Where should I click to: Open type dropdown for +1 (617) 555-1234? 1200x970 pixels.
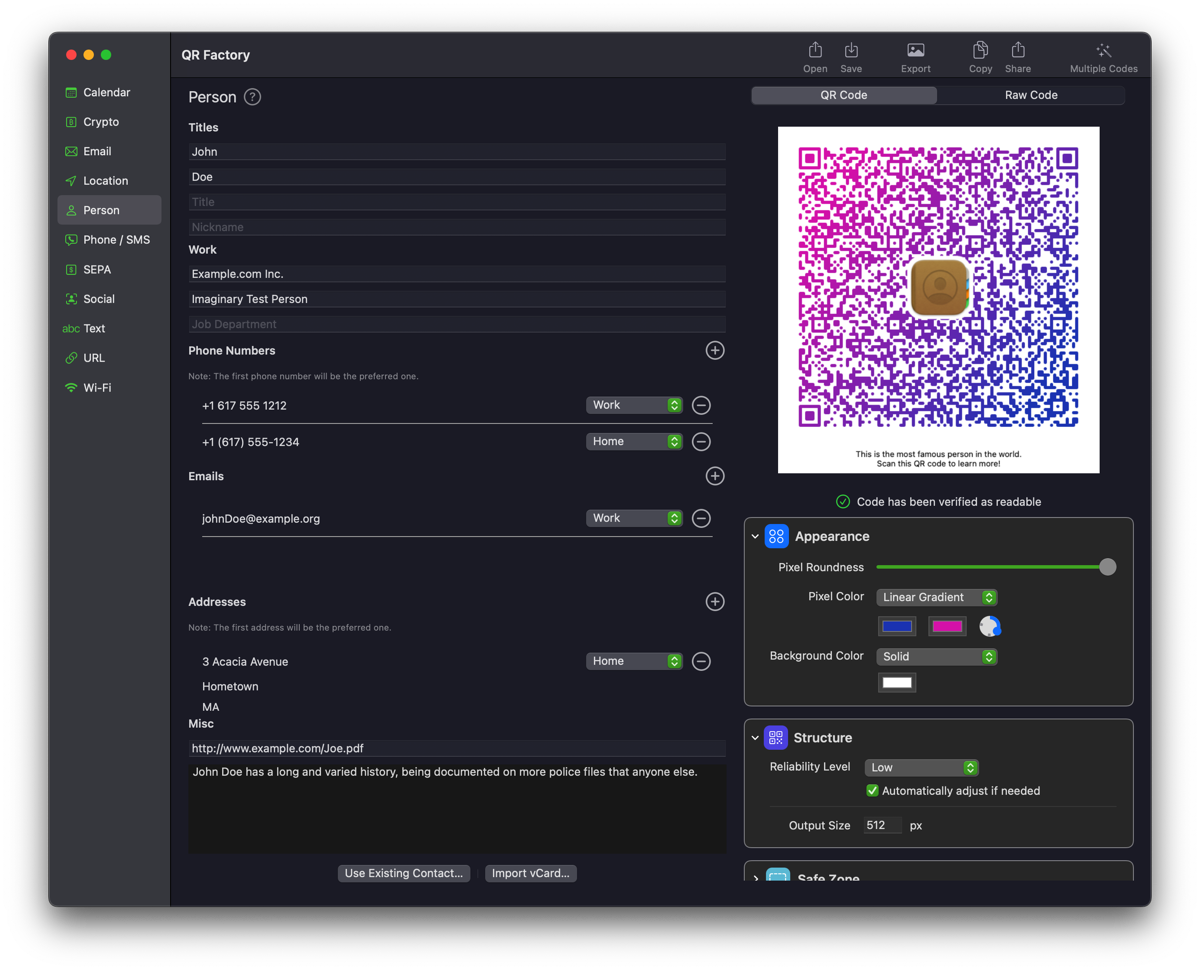(634, 441)
